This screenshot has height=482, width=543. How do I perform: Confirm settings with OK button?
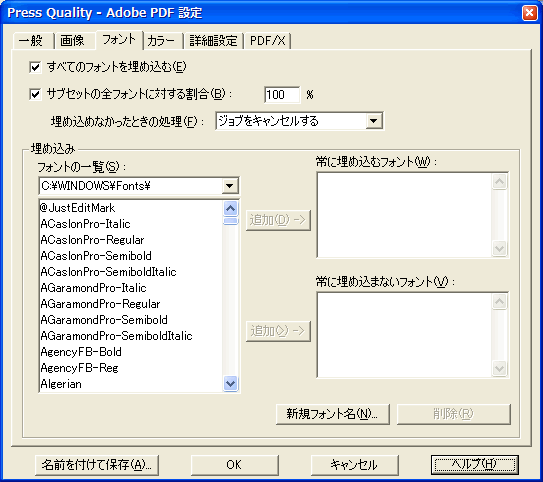click(x=234, y=465)
